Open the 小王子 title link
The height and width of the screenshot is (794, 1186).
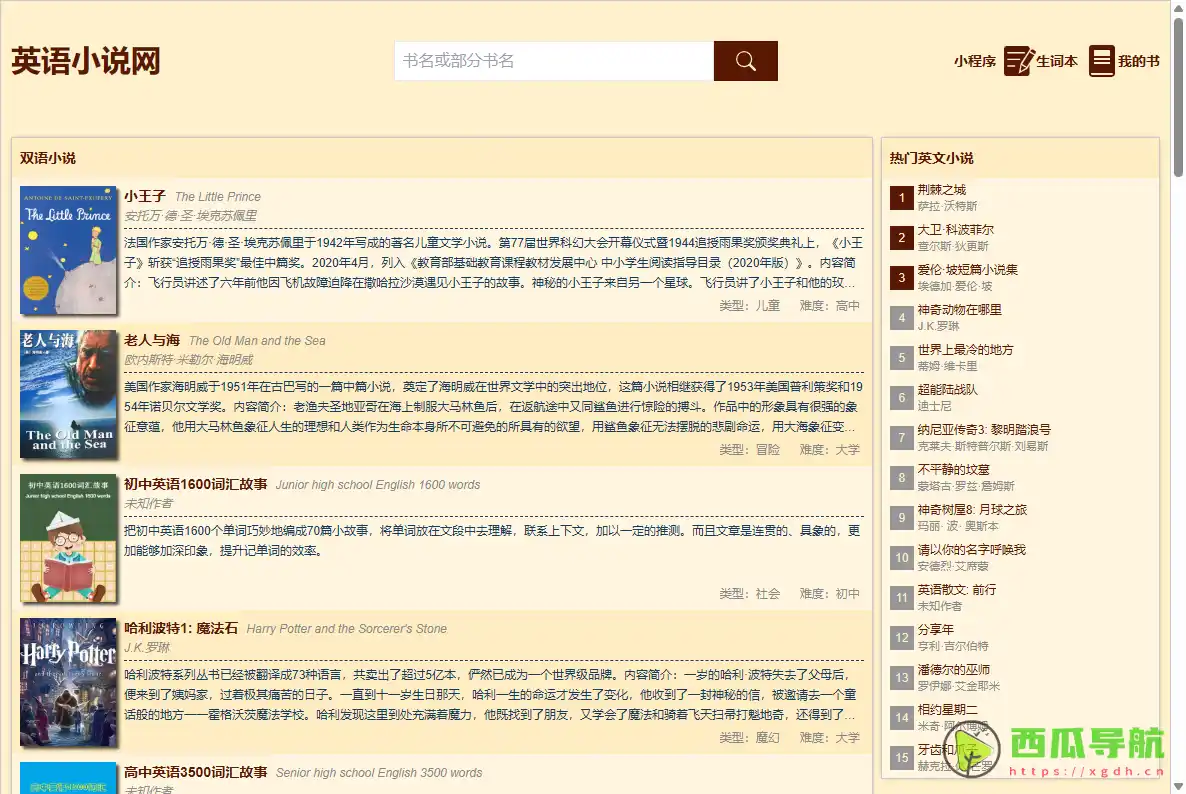pos(144,196)
